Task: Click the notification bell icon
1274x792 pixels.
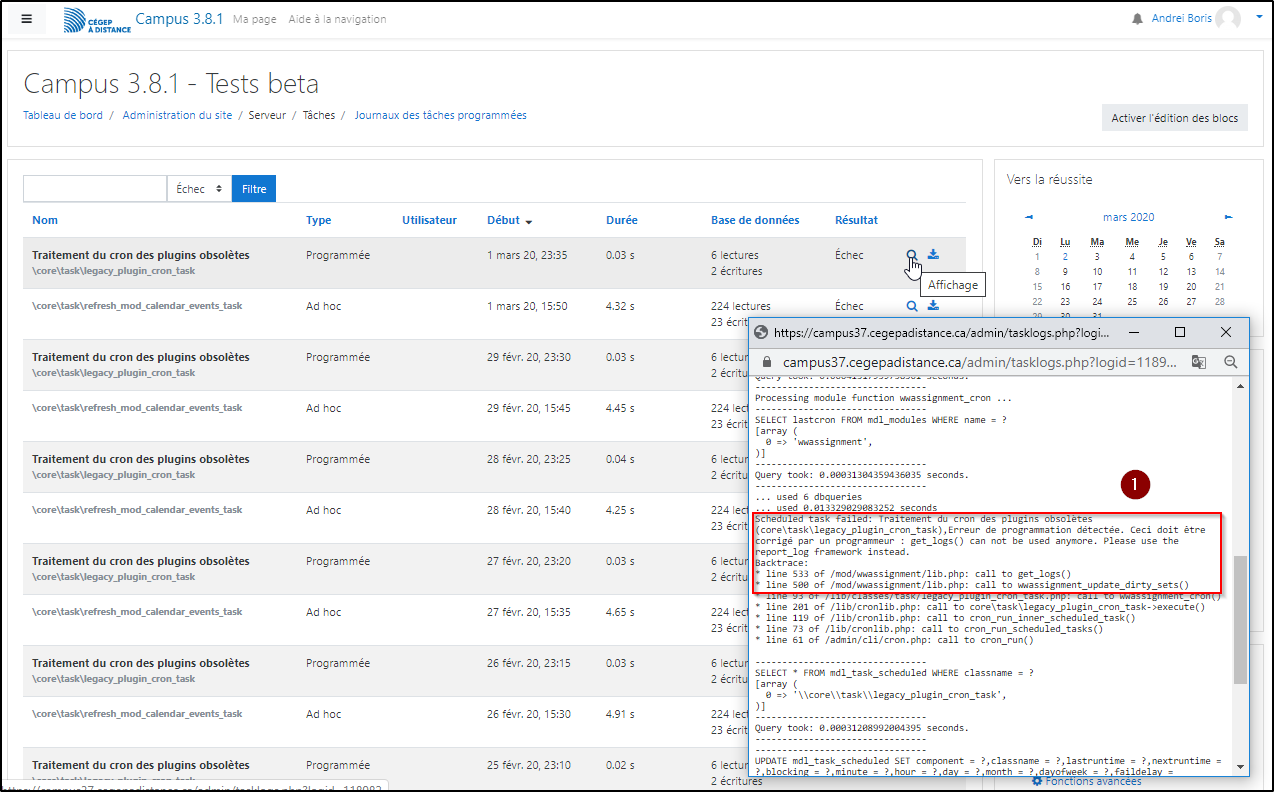Action: click(x=1137, y=19)
